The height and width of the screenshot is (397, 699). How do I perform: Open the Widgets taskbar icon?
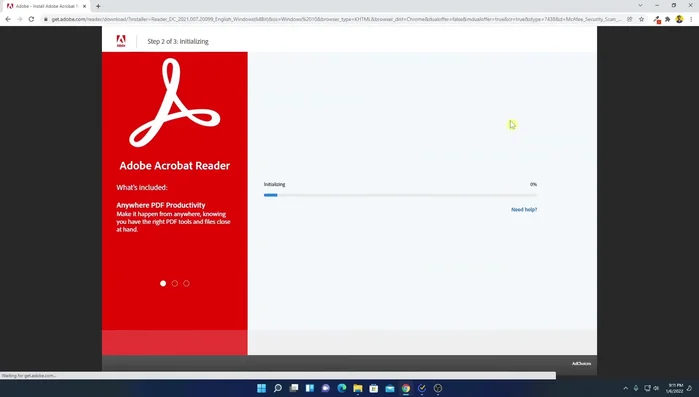(x=310, y=388)
